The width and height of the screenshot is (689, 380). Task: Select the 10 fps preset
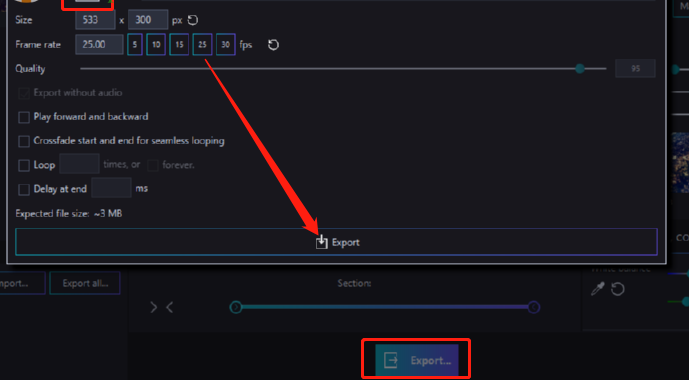pos(156,45)
